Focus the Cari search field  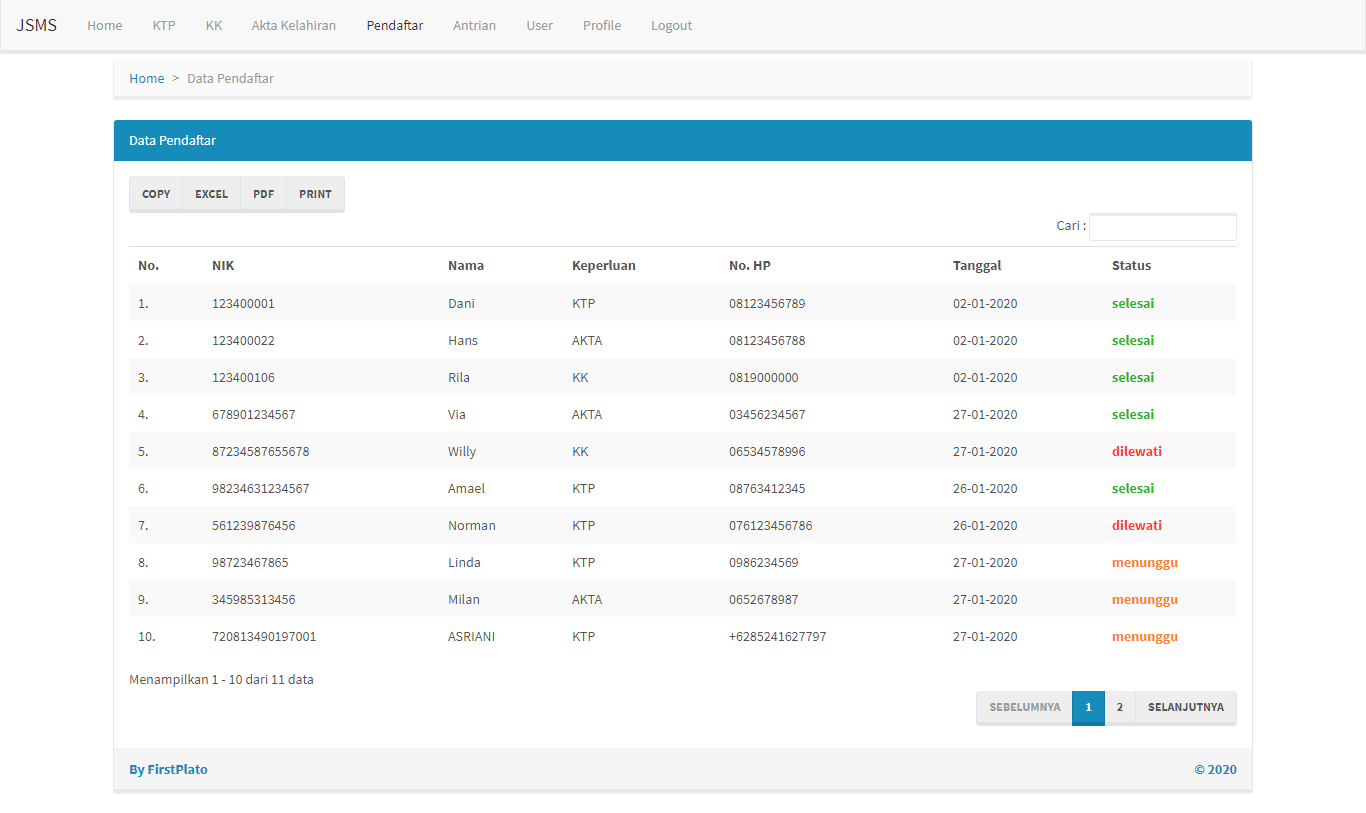[1163, 227]
